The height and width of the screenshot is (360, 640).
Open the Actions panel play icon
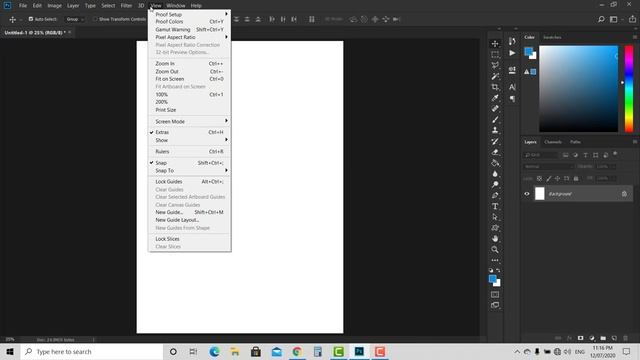click(512, 53)
